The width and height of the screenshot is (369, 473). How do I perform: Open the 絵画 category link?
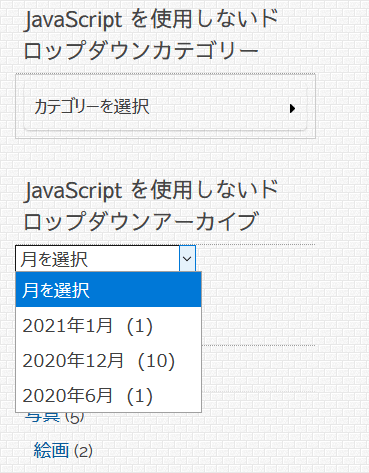pos(51,450)
